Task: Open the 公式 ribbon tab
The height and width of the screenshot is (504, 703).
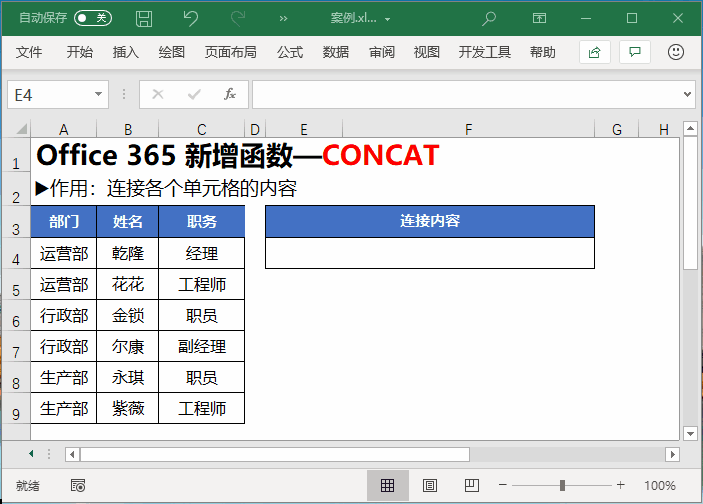Action: coord(290,52)
